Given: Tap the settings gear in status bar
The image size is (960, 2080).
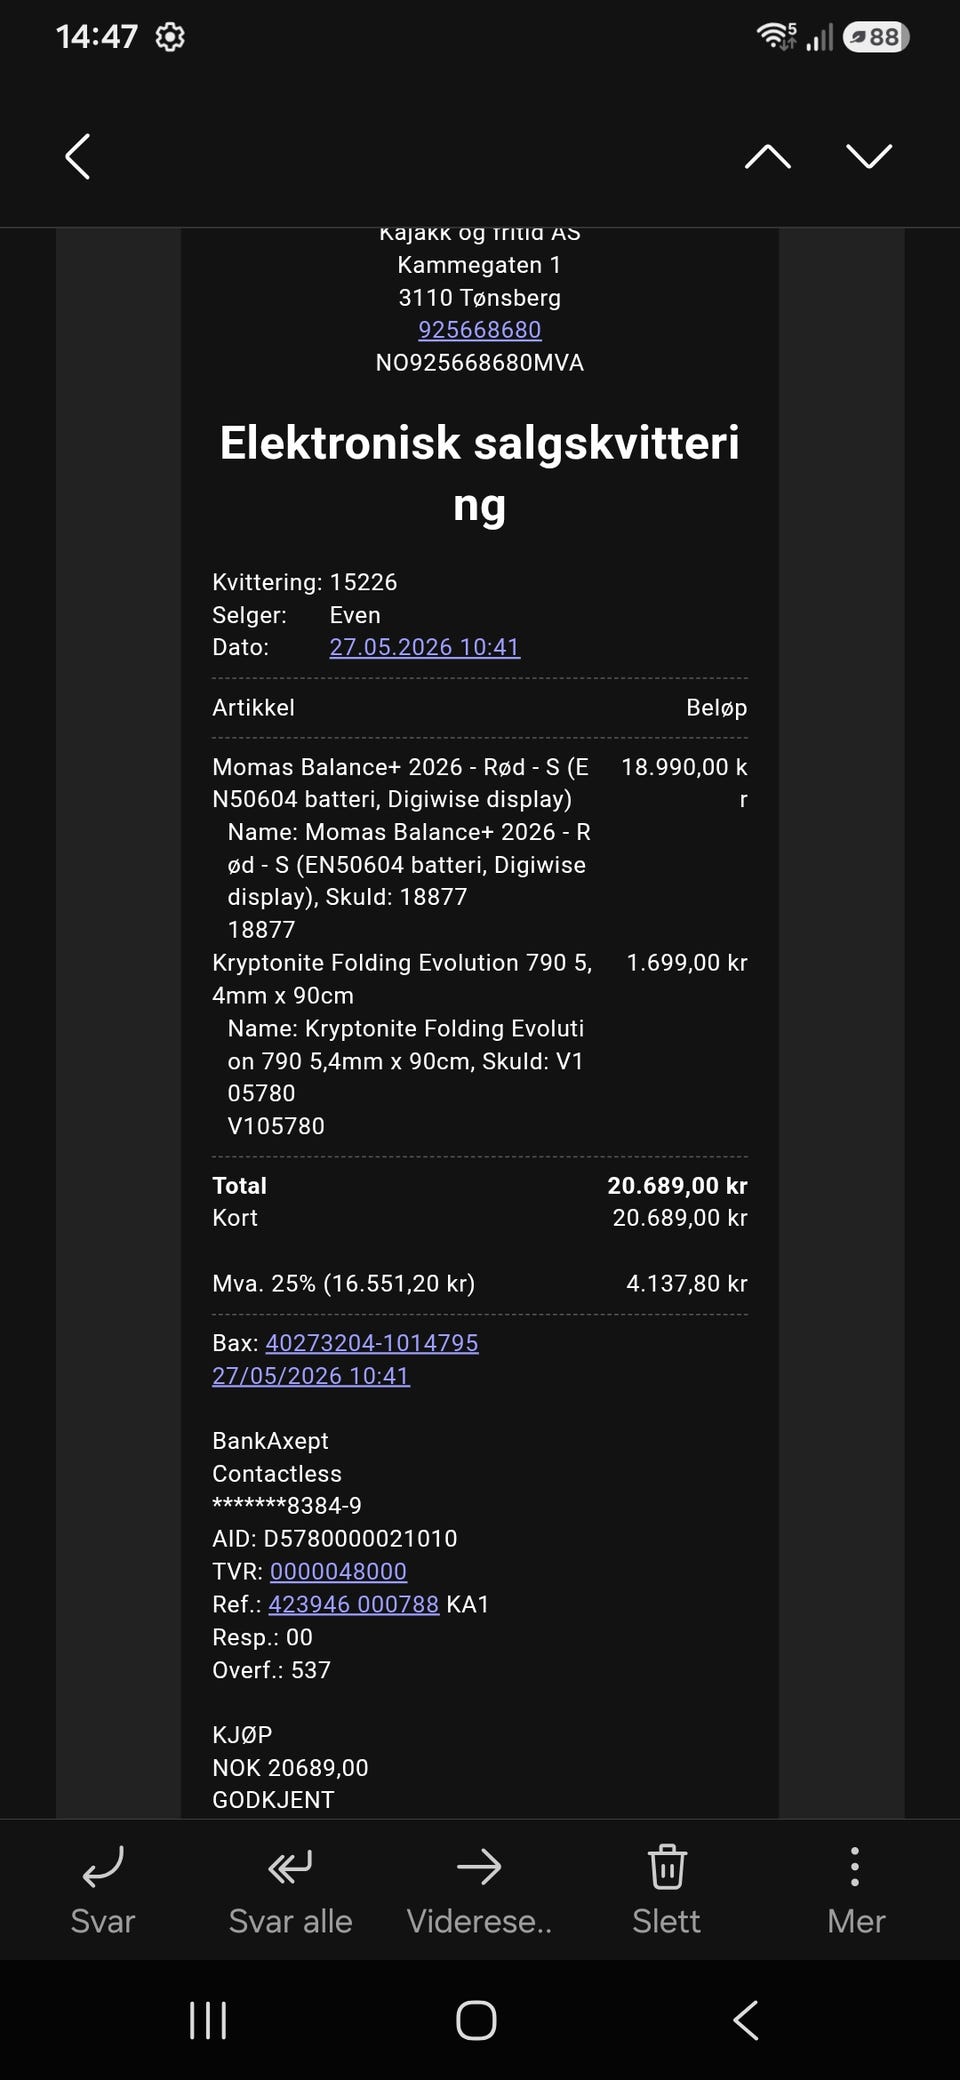Looking at the screenshot, I should click(170, 37).
